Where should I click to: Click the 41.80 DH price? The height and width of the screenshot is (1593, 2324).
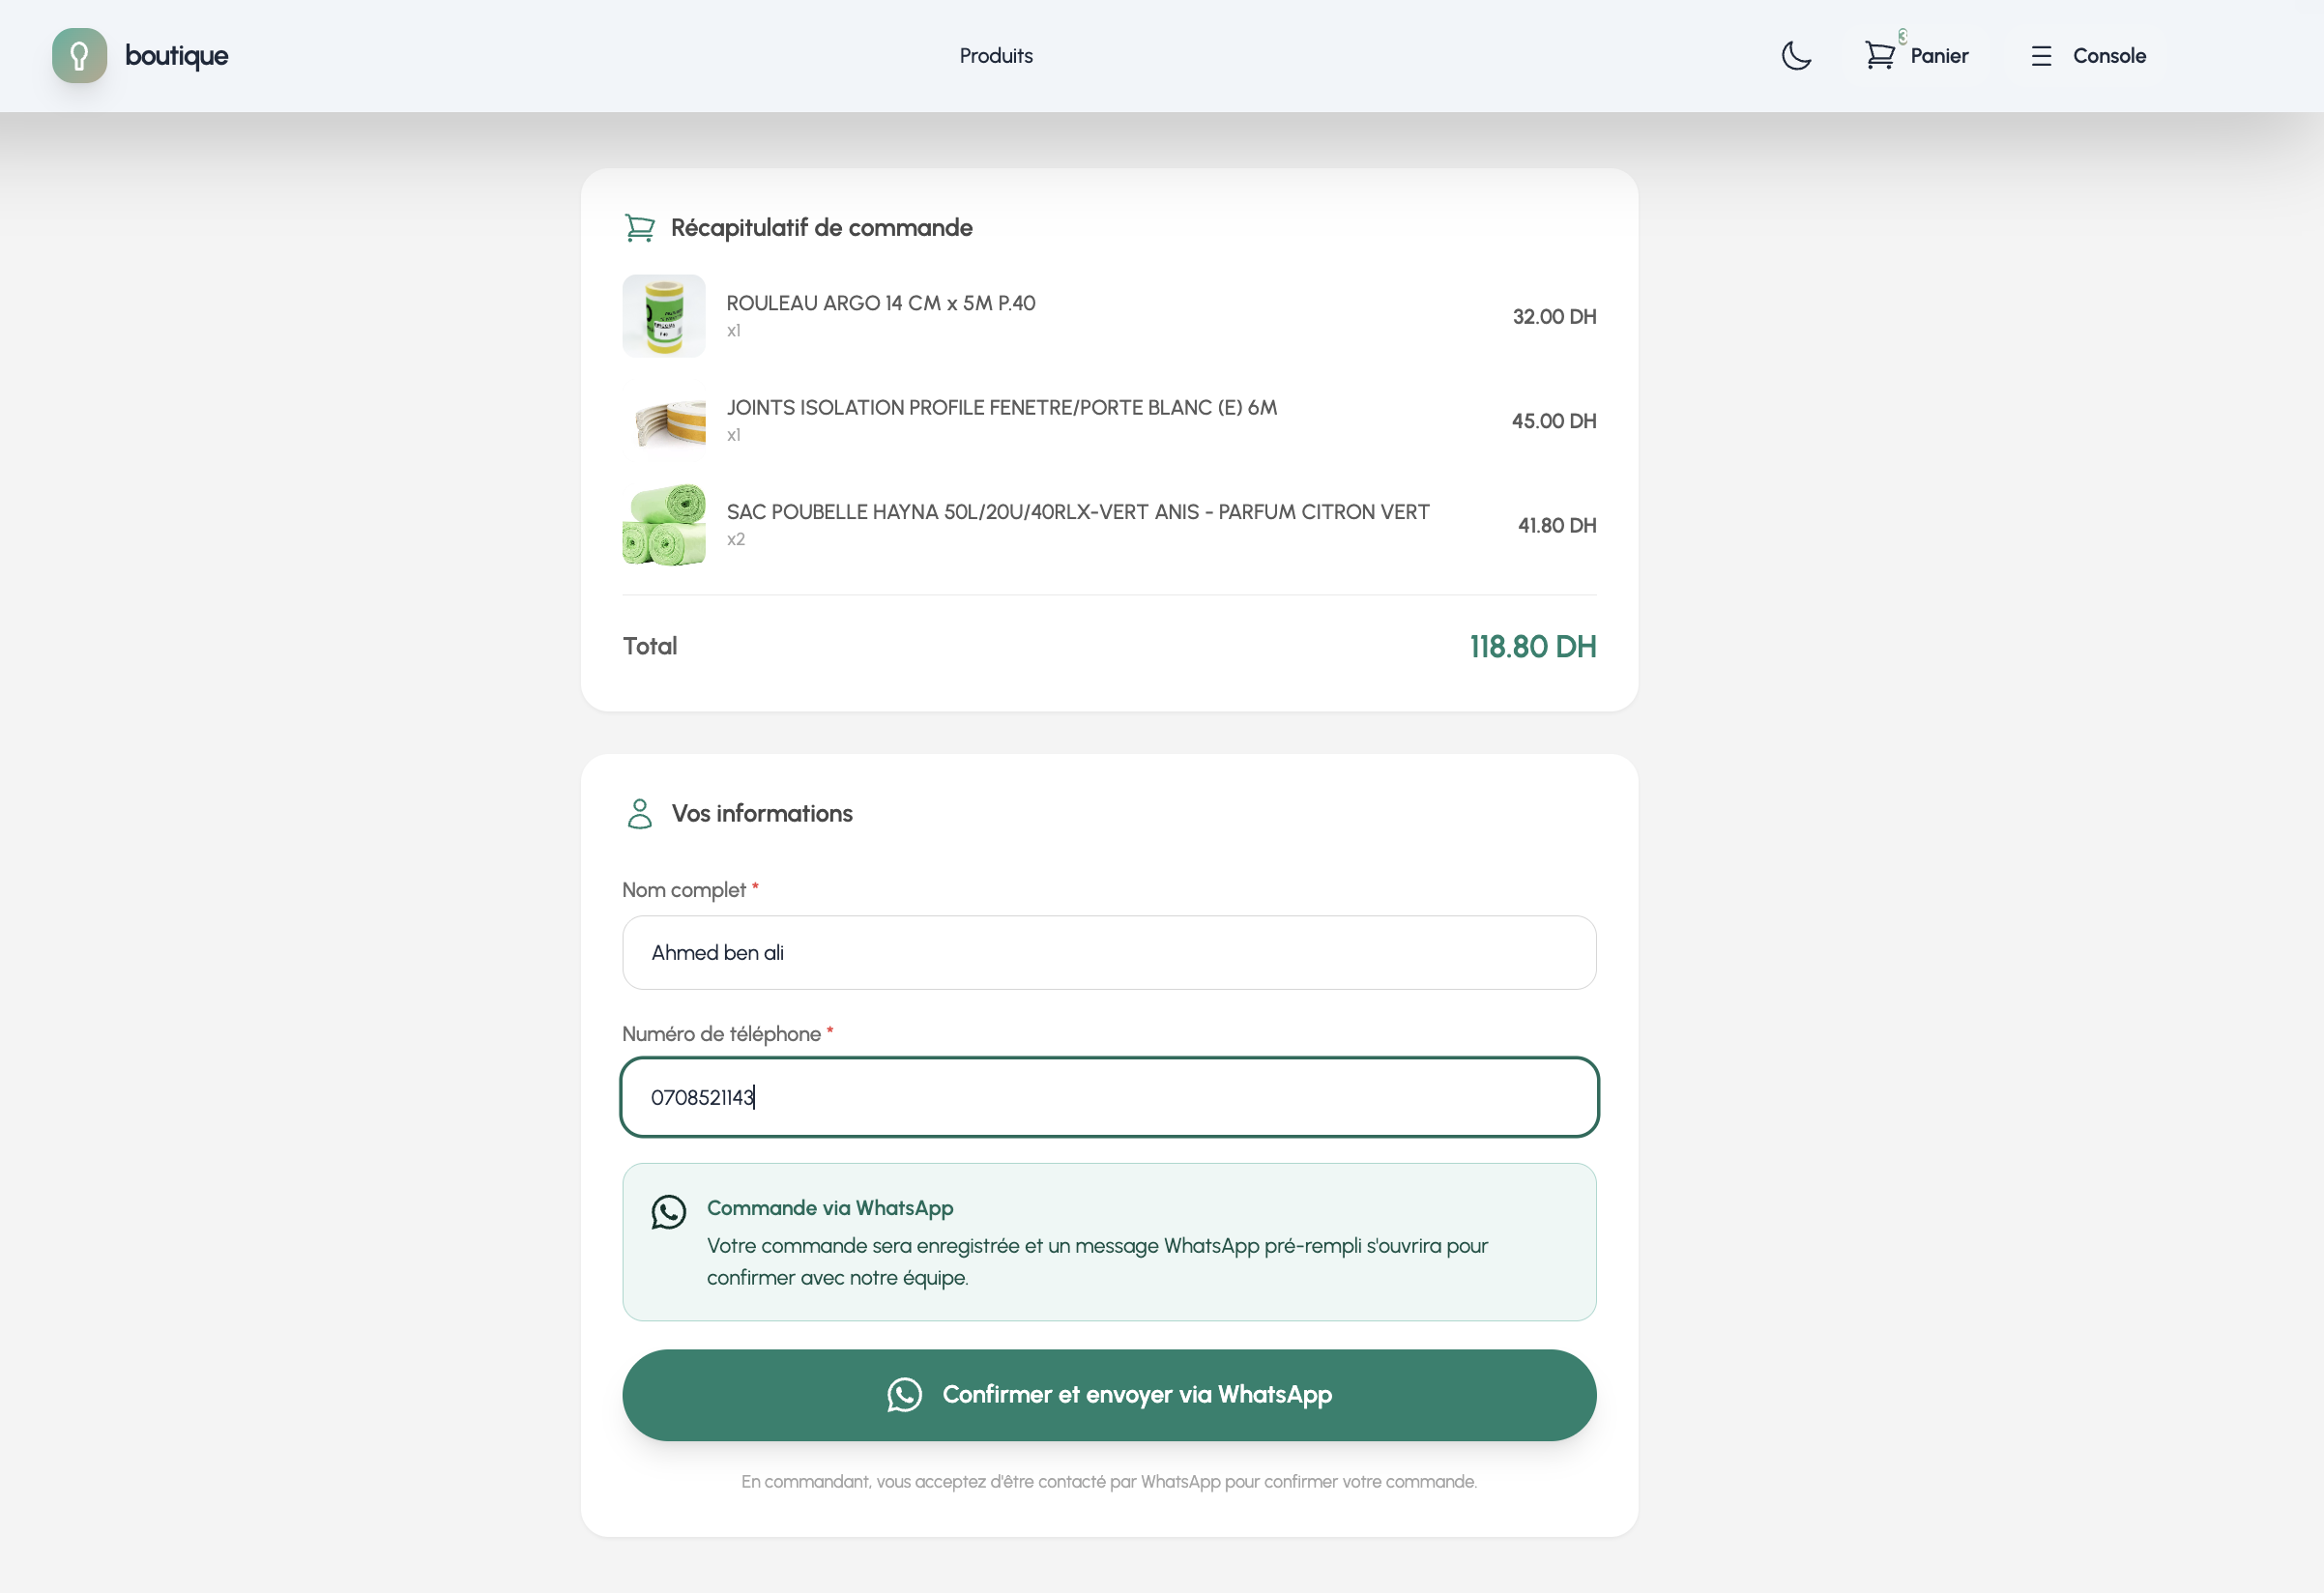tap(1557, 526)
